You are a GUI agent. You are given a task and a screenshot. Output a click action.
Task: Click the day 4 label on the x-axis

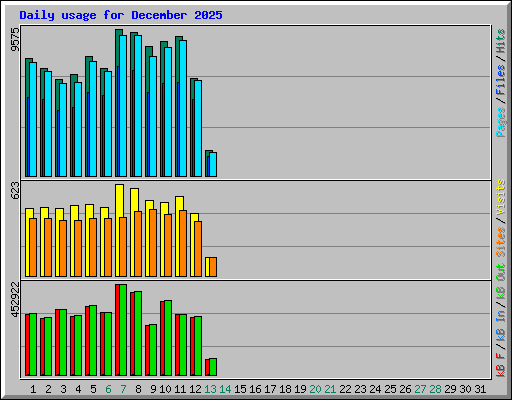[78, 389]
